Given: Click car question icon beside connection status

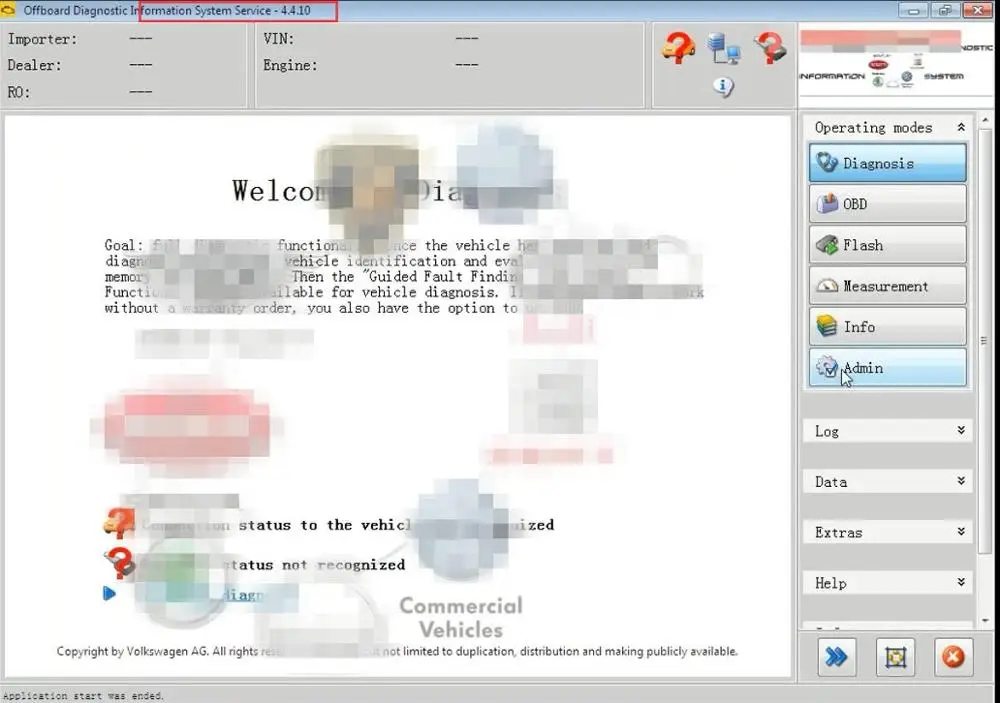Looking at the screenshot, I should click(x=119, y=524).
